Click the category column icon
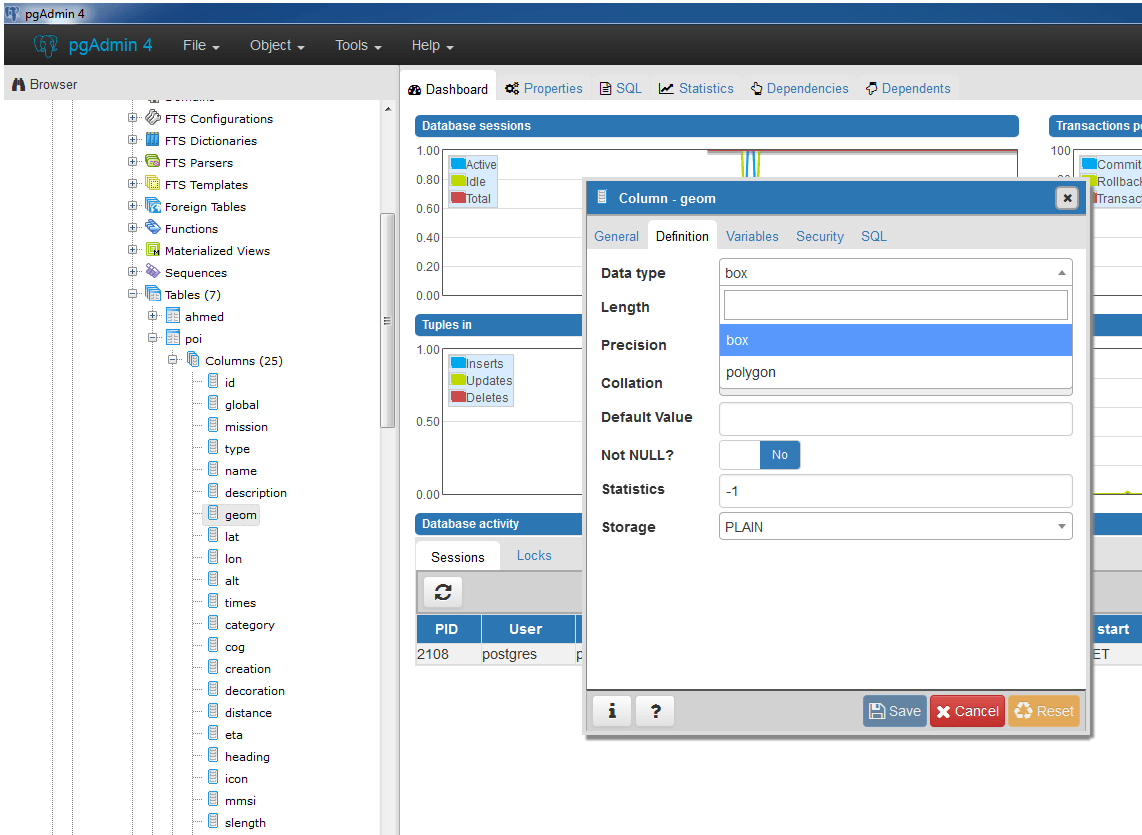This screenshot has height=835, width=1142. pos(213,623)
